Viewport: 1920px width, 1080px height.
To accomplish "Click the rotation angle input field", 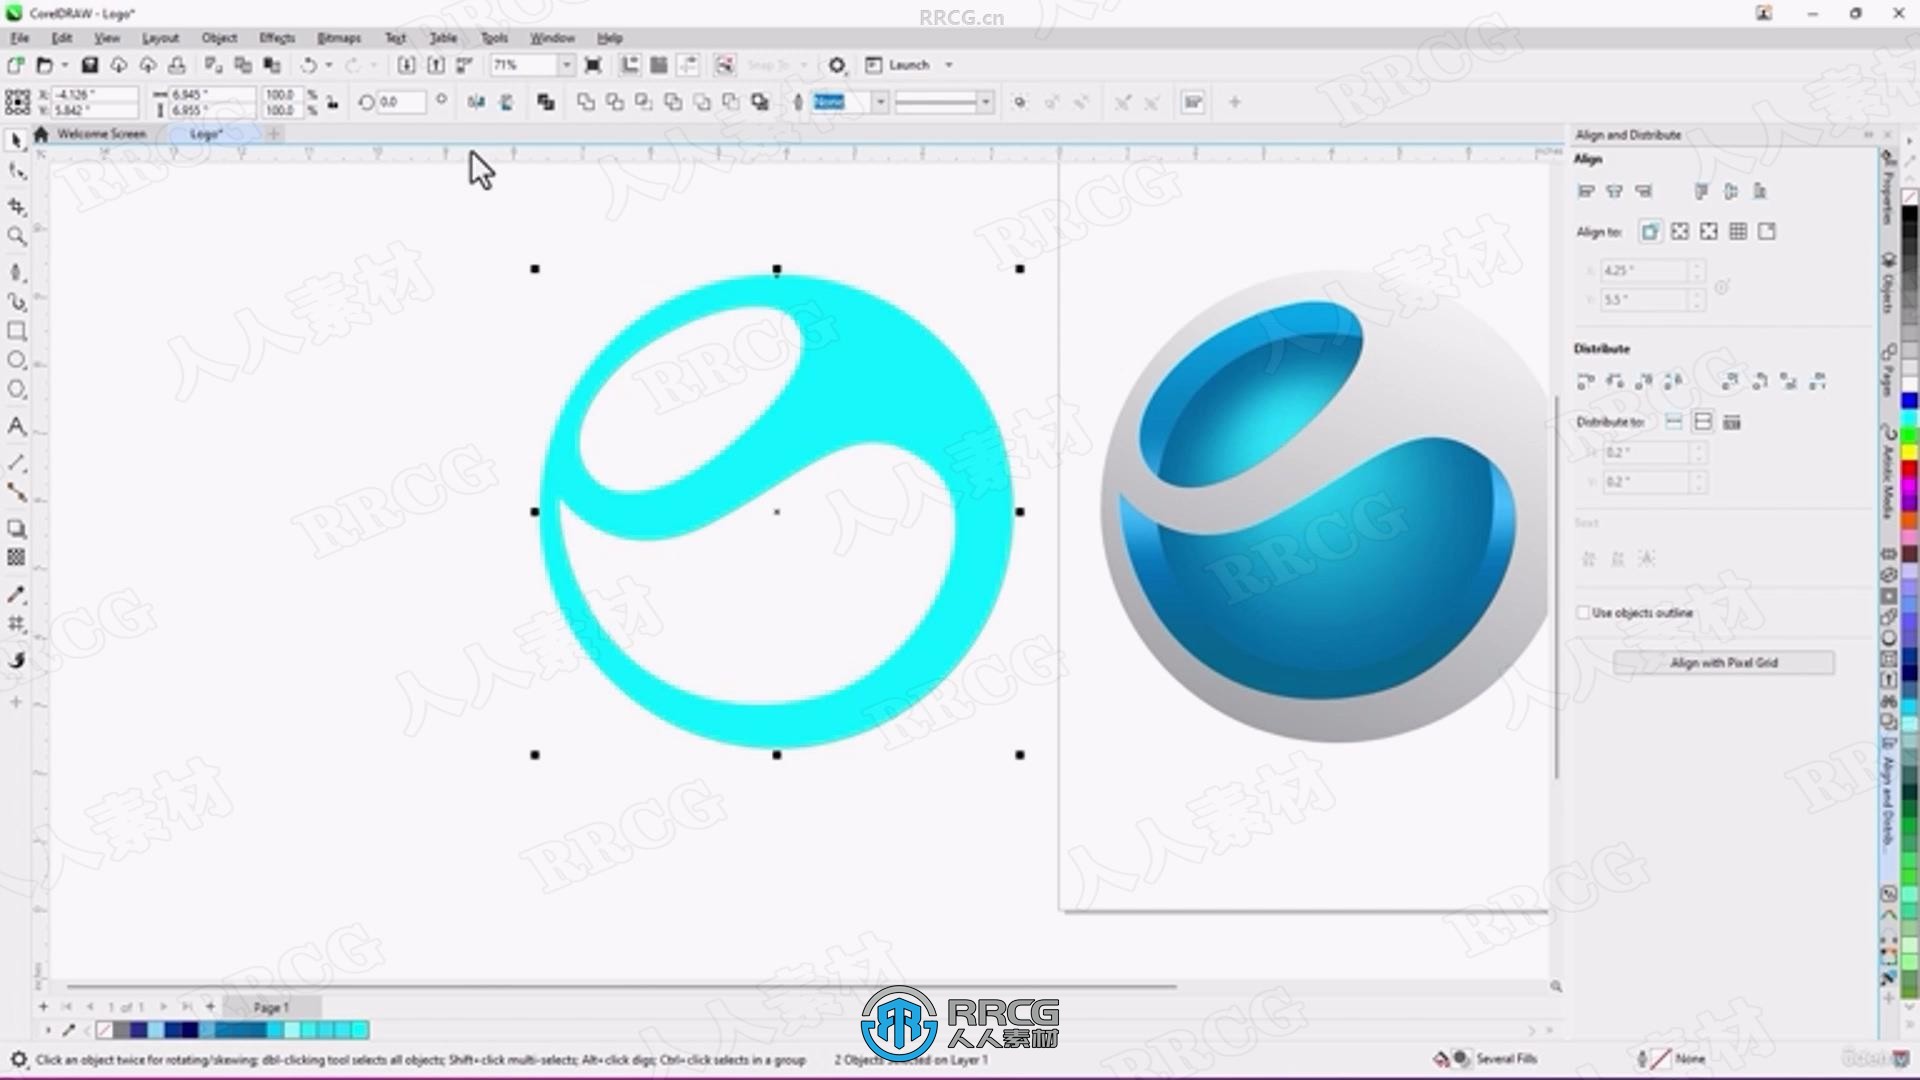I will [401, 102].
